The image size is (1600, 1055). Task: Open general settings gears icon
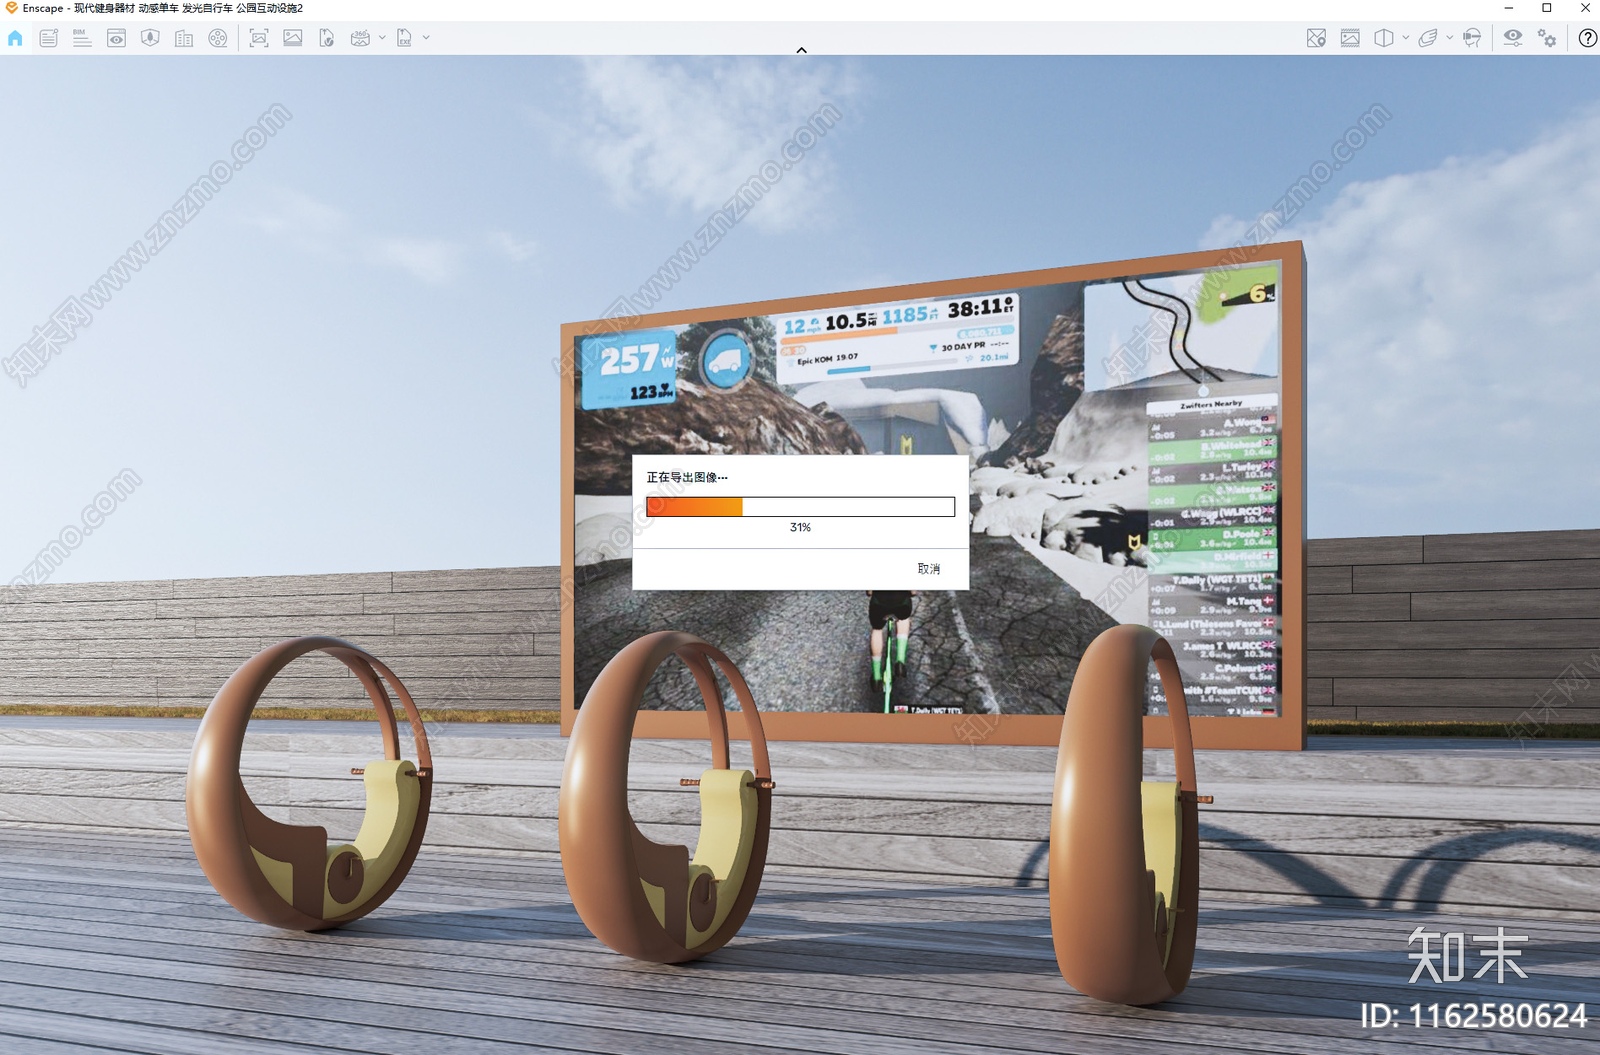pyautogui.click(x=1547, y=38)
